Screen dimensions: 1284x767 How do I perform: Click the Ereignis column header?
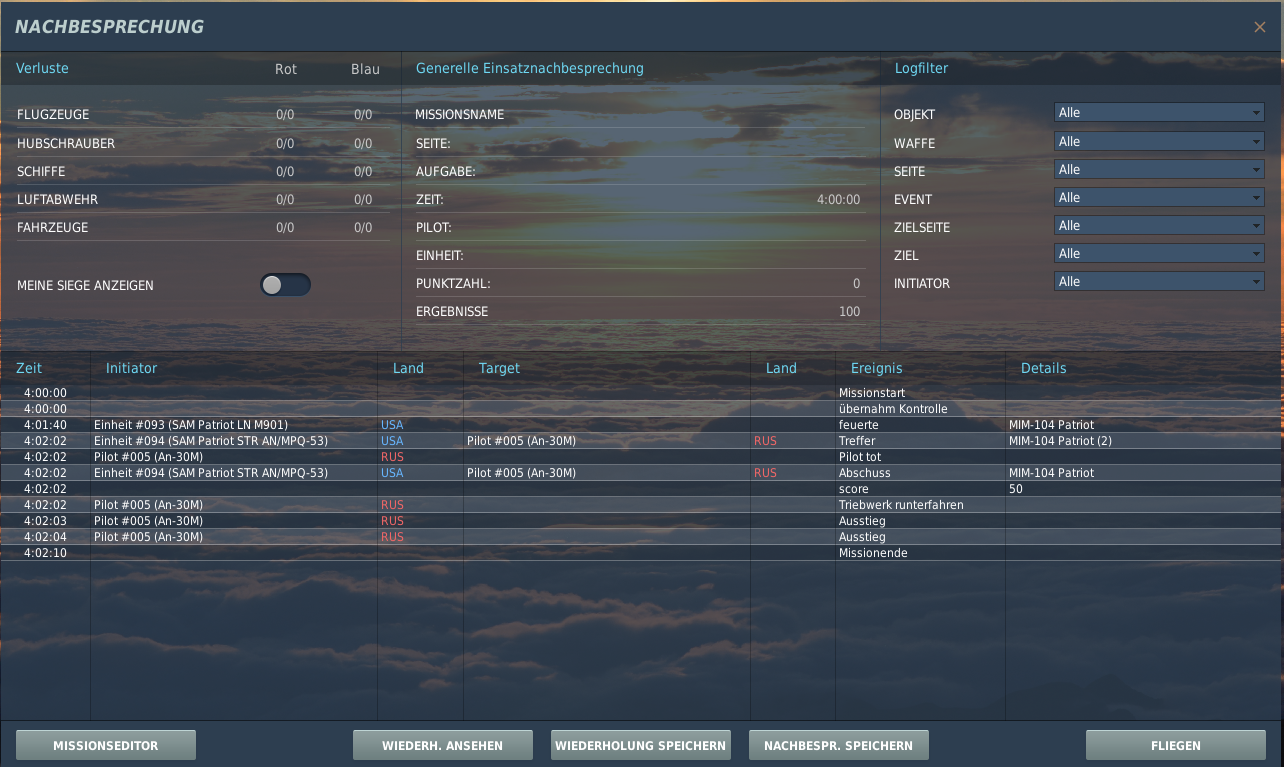[x=878, y=368]
